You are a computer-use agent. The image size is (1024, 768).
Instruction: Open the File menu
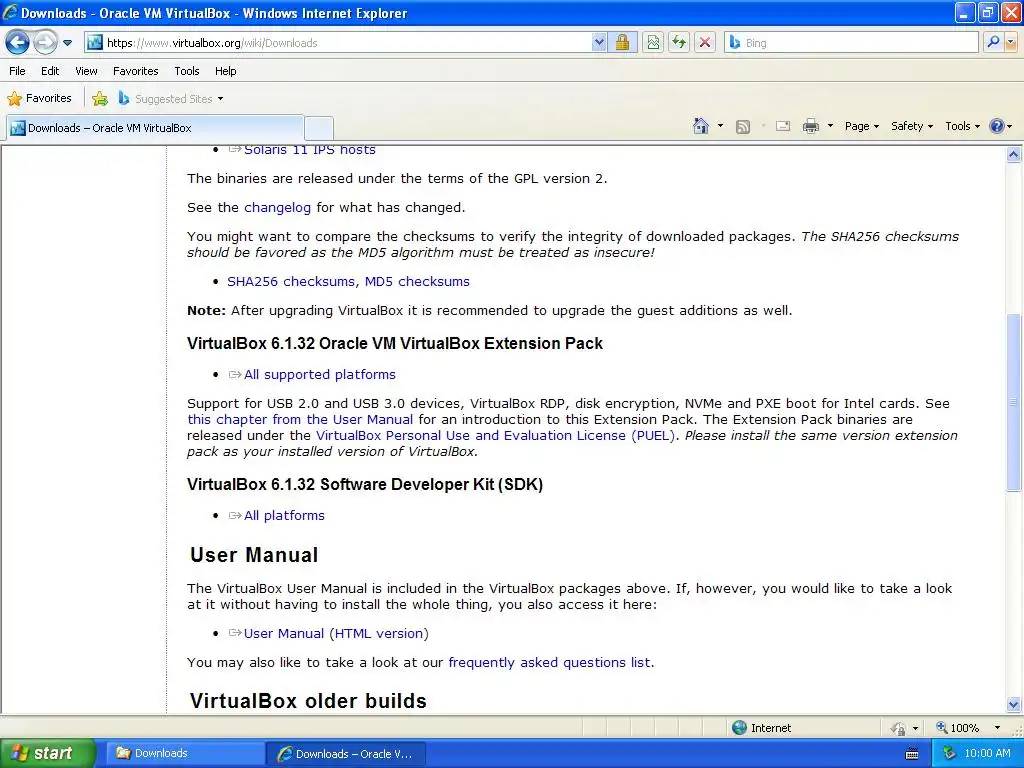coord(18,71)
